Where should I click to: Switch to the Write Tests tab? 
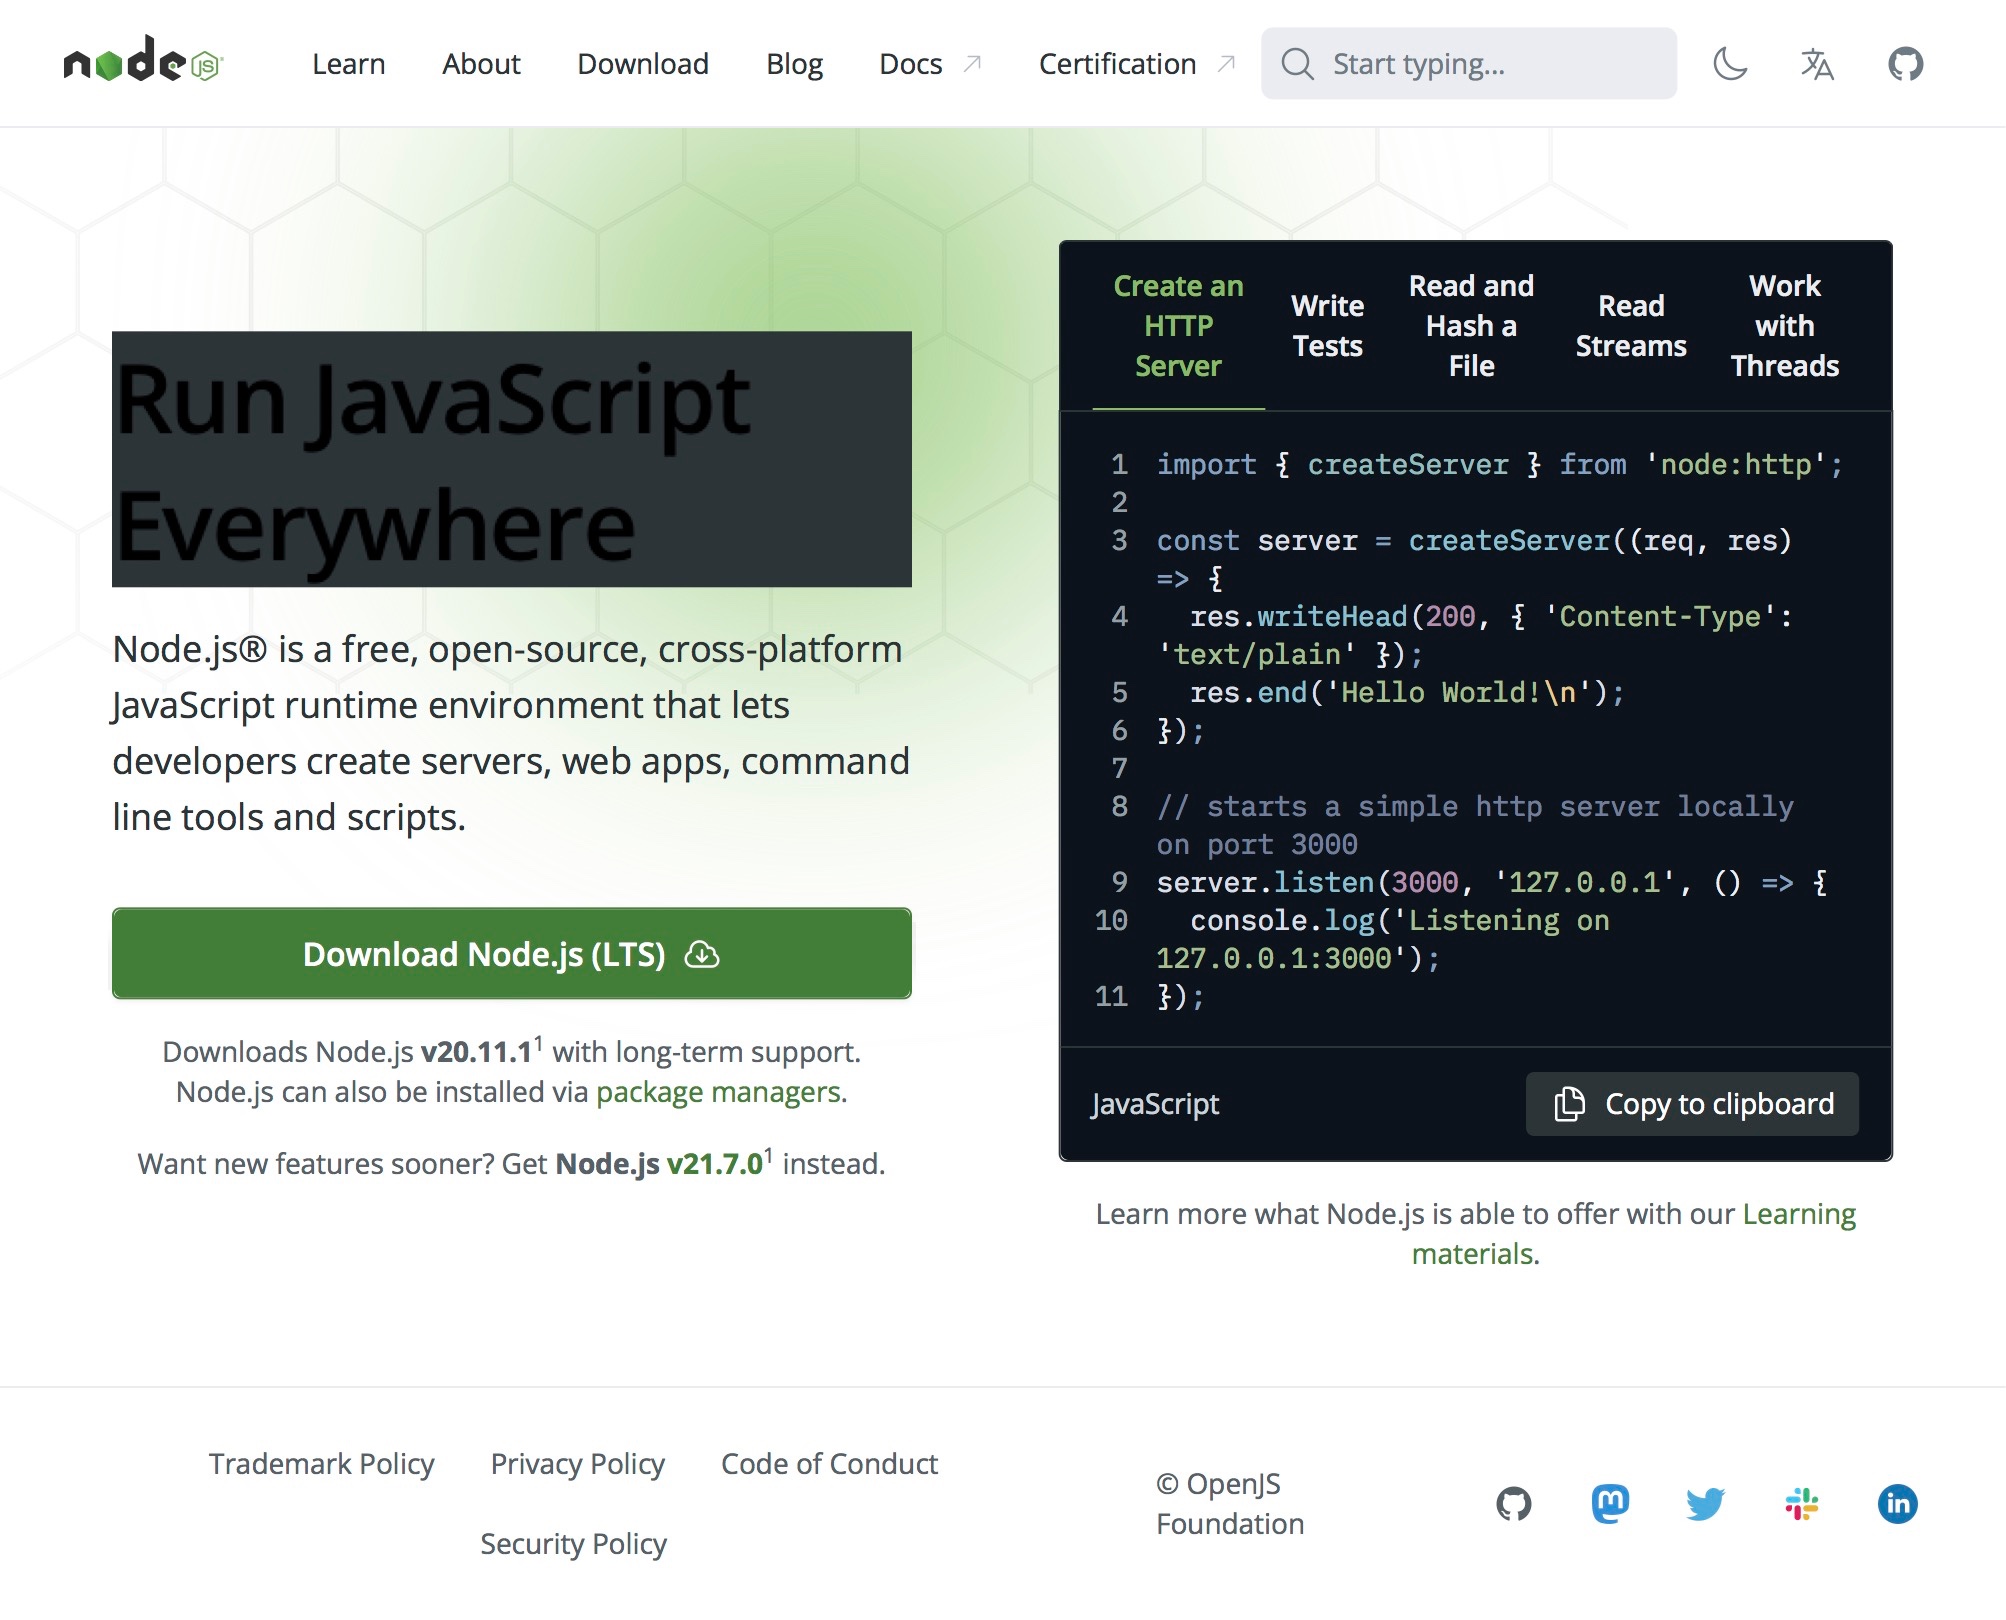1327,326
